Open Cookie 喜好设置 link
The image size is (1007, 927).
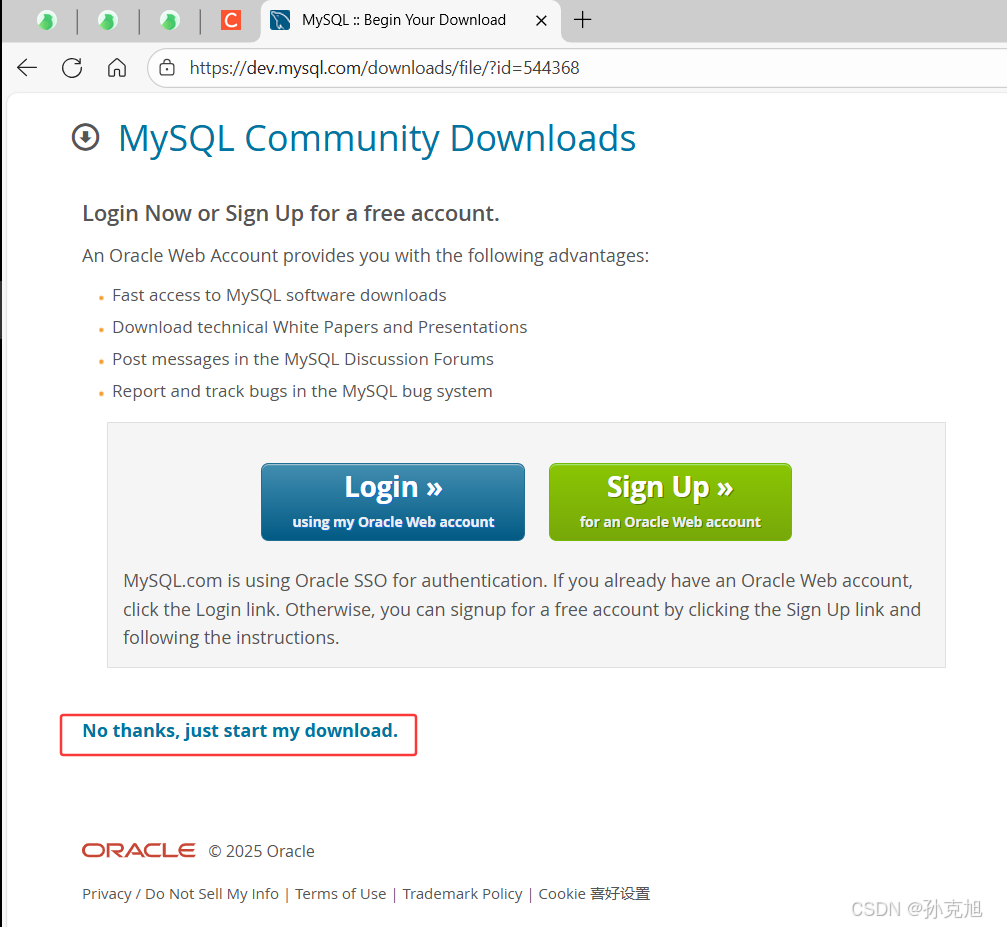[x=594, y=894]
